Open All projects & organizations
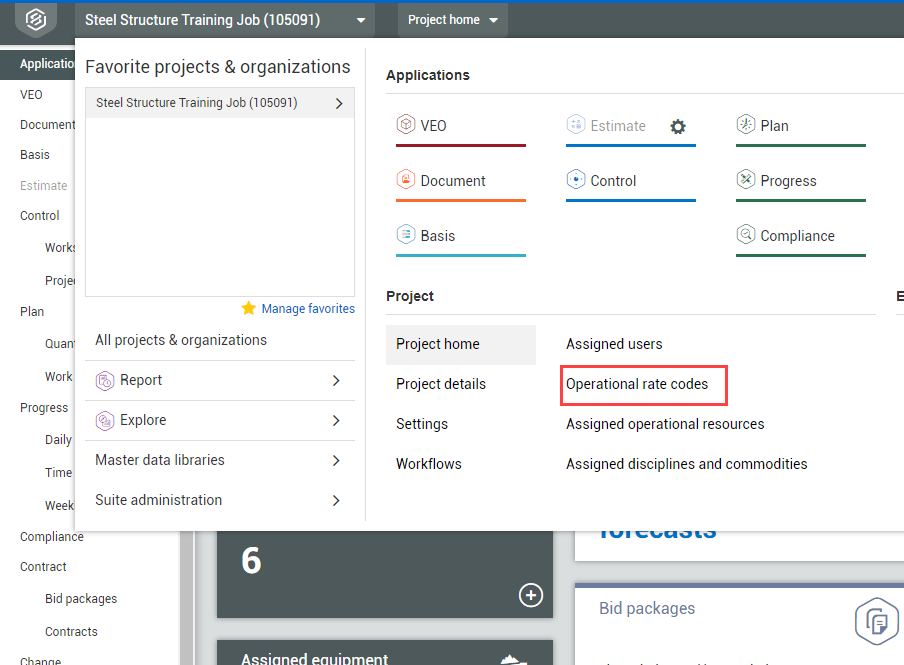This screenshot has width=904, height=665. coord(181,340)
